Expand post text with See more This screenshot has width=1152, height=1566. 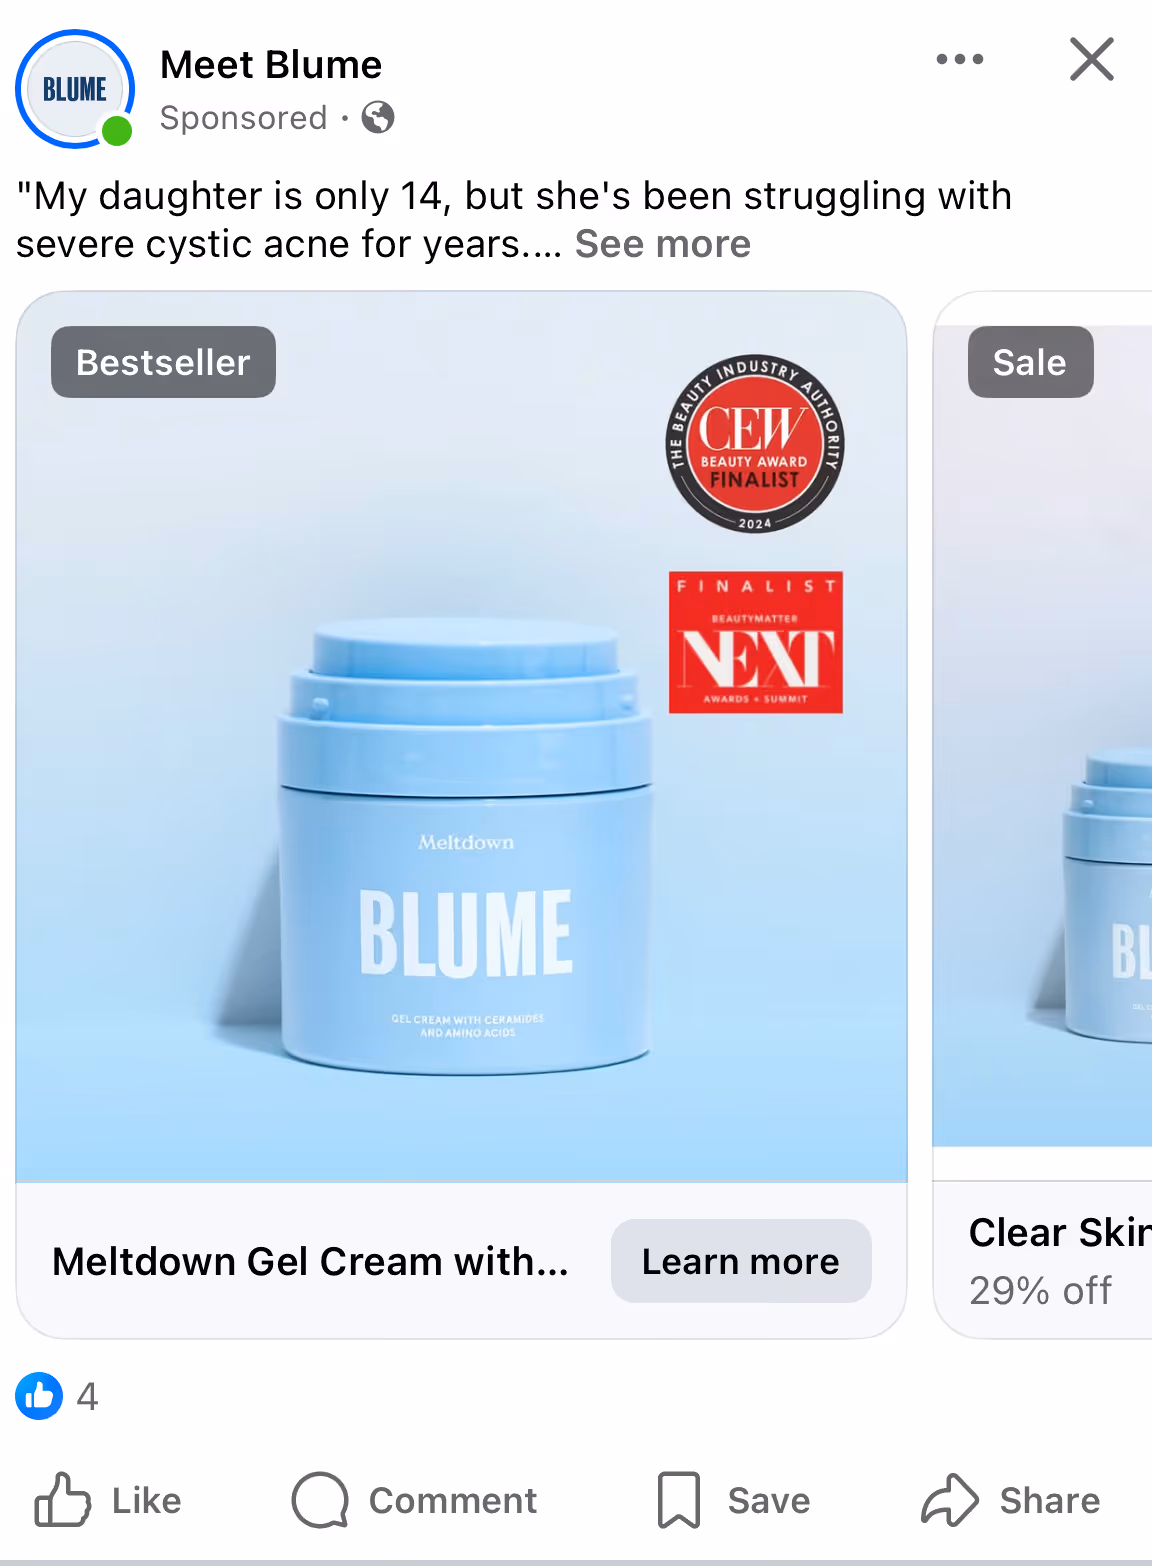click(x=663, y=244)
